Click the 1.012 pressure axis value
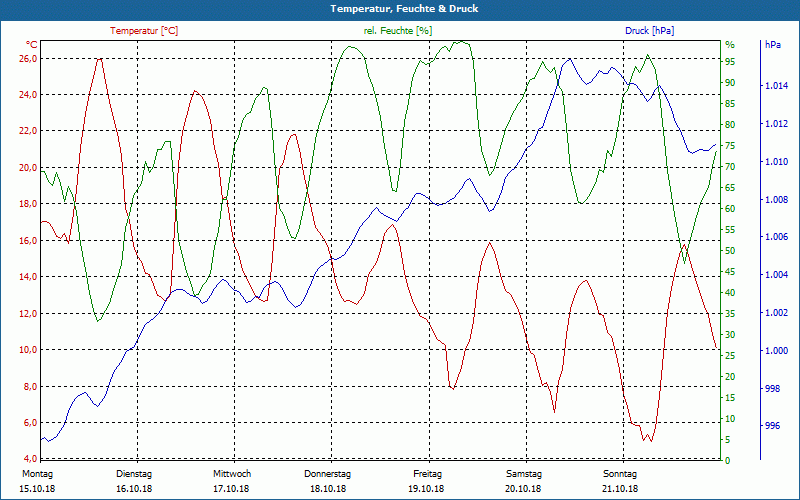The image size is (800, 500). point(776,124)
